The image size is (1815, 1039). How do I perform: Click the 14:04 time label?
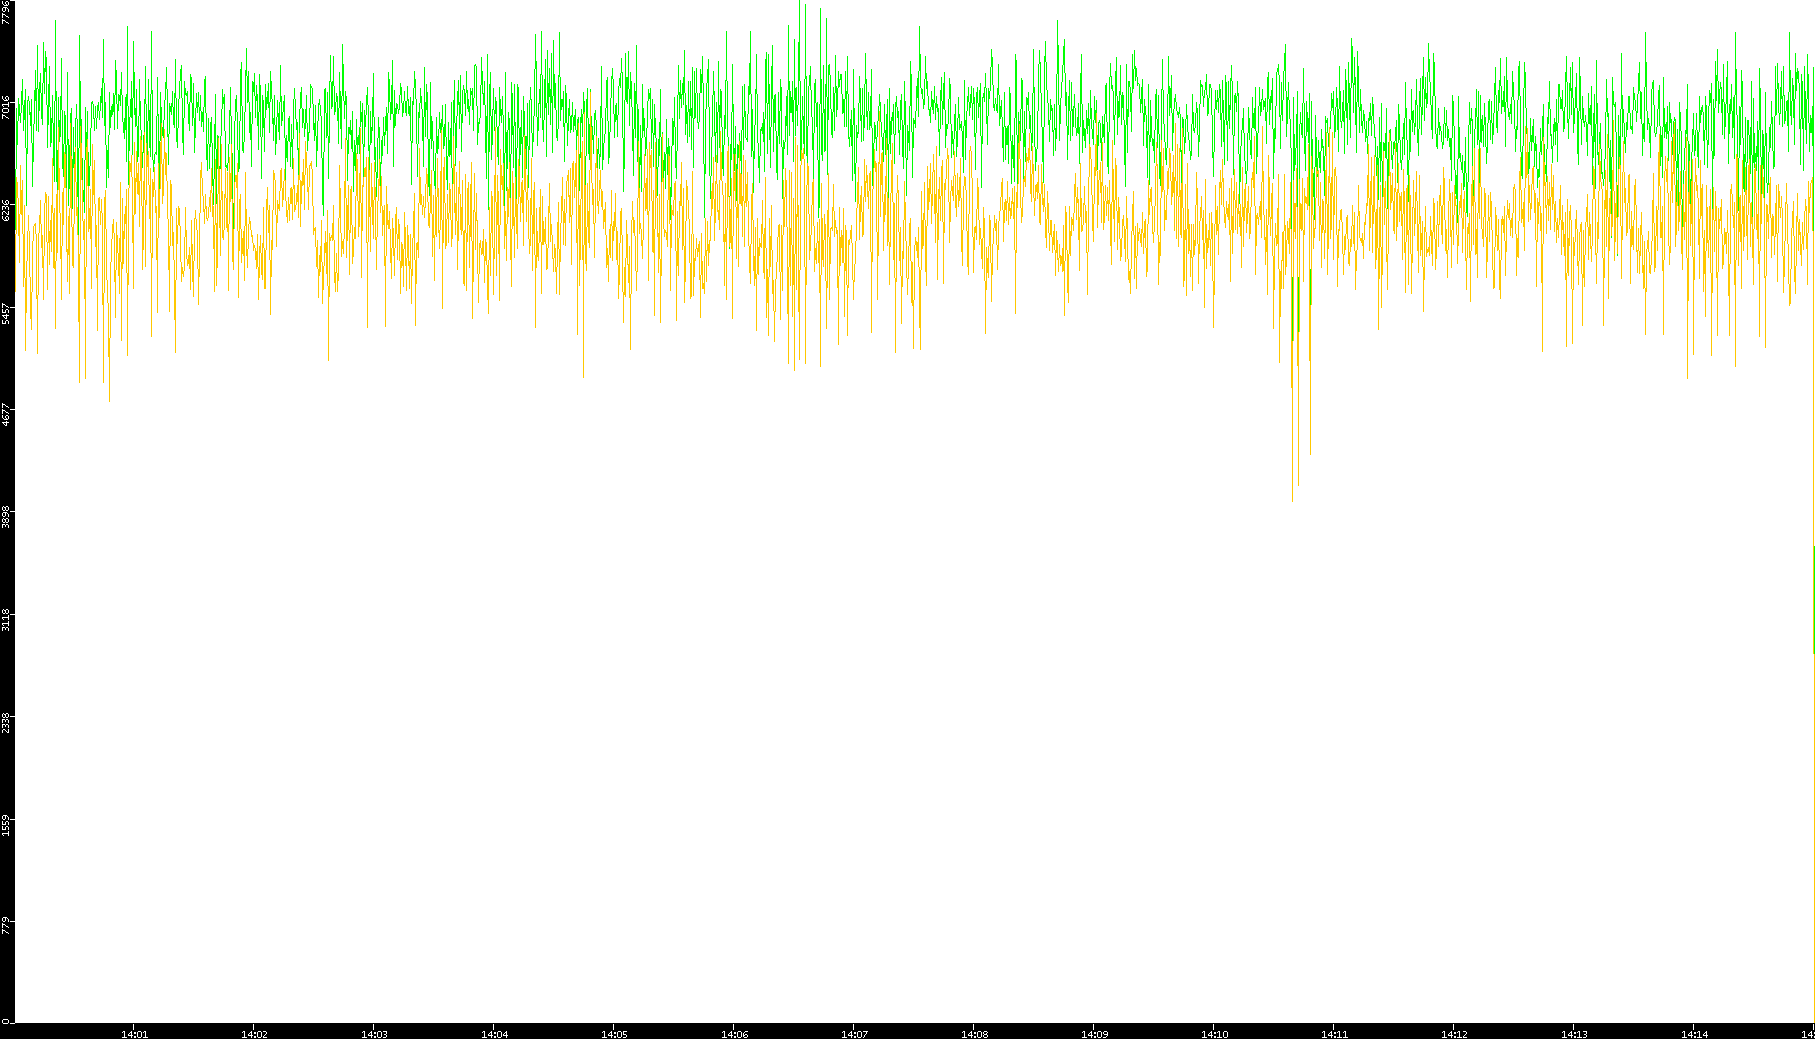(x=494, y=1034)
